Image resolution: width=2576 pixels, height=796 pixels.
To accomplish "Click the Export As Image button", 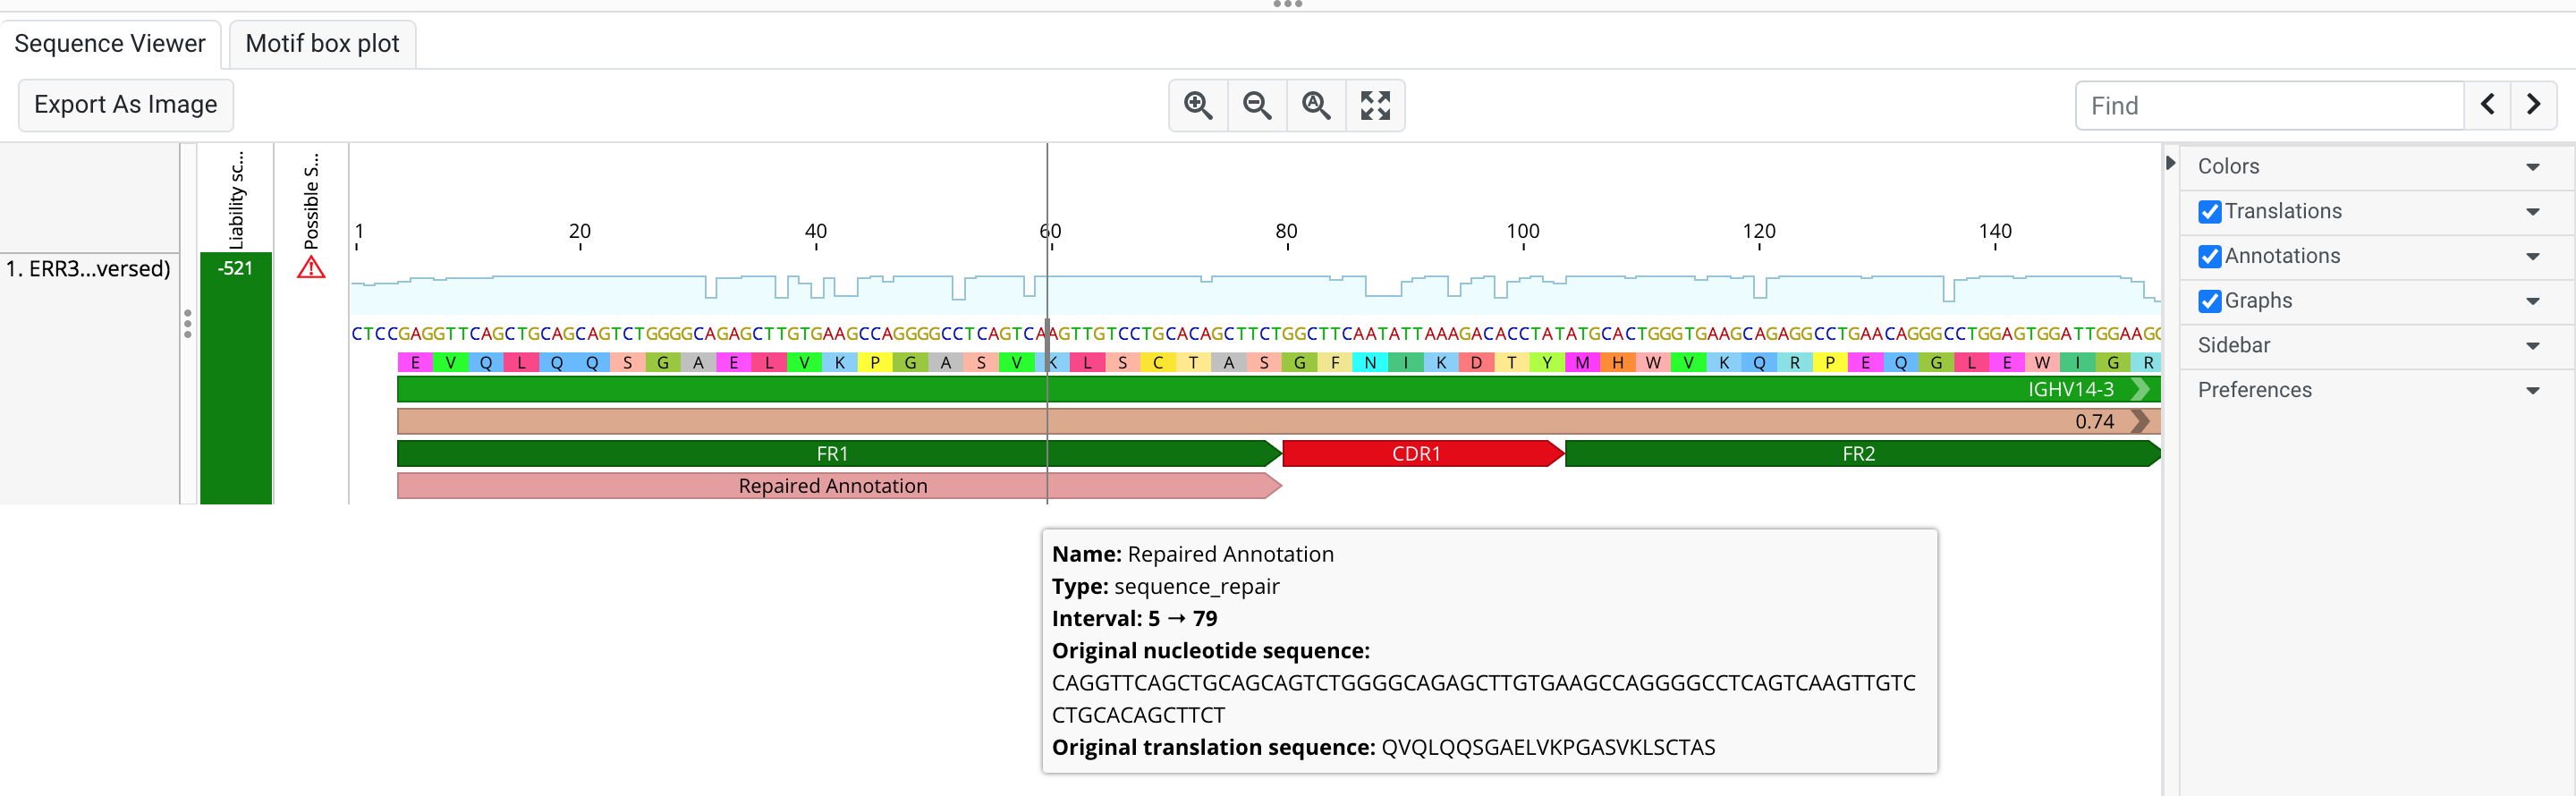I will tap(126, 105).
